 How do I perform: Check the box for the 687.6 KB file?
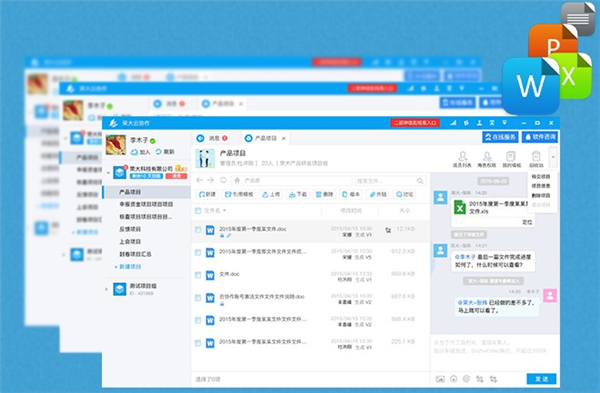tap(198, 298)
